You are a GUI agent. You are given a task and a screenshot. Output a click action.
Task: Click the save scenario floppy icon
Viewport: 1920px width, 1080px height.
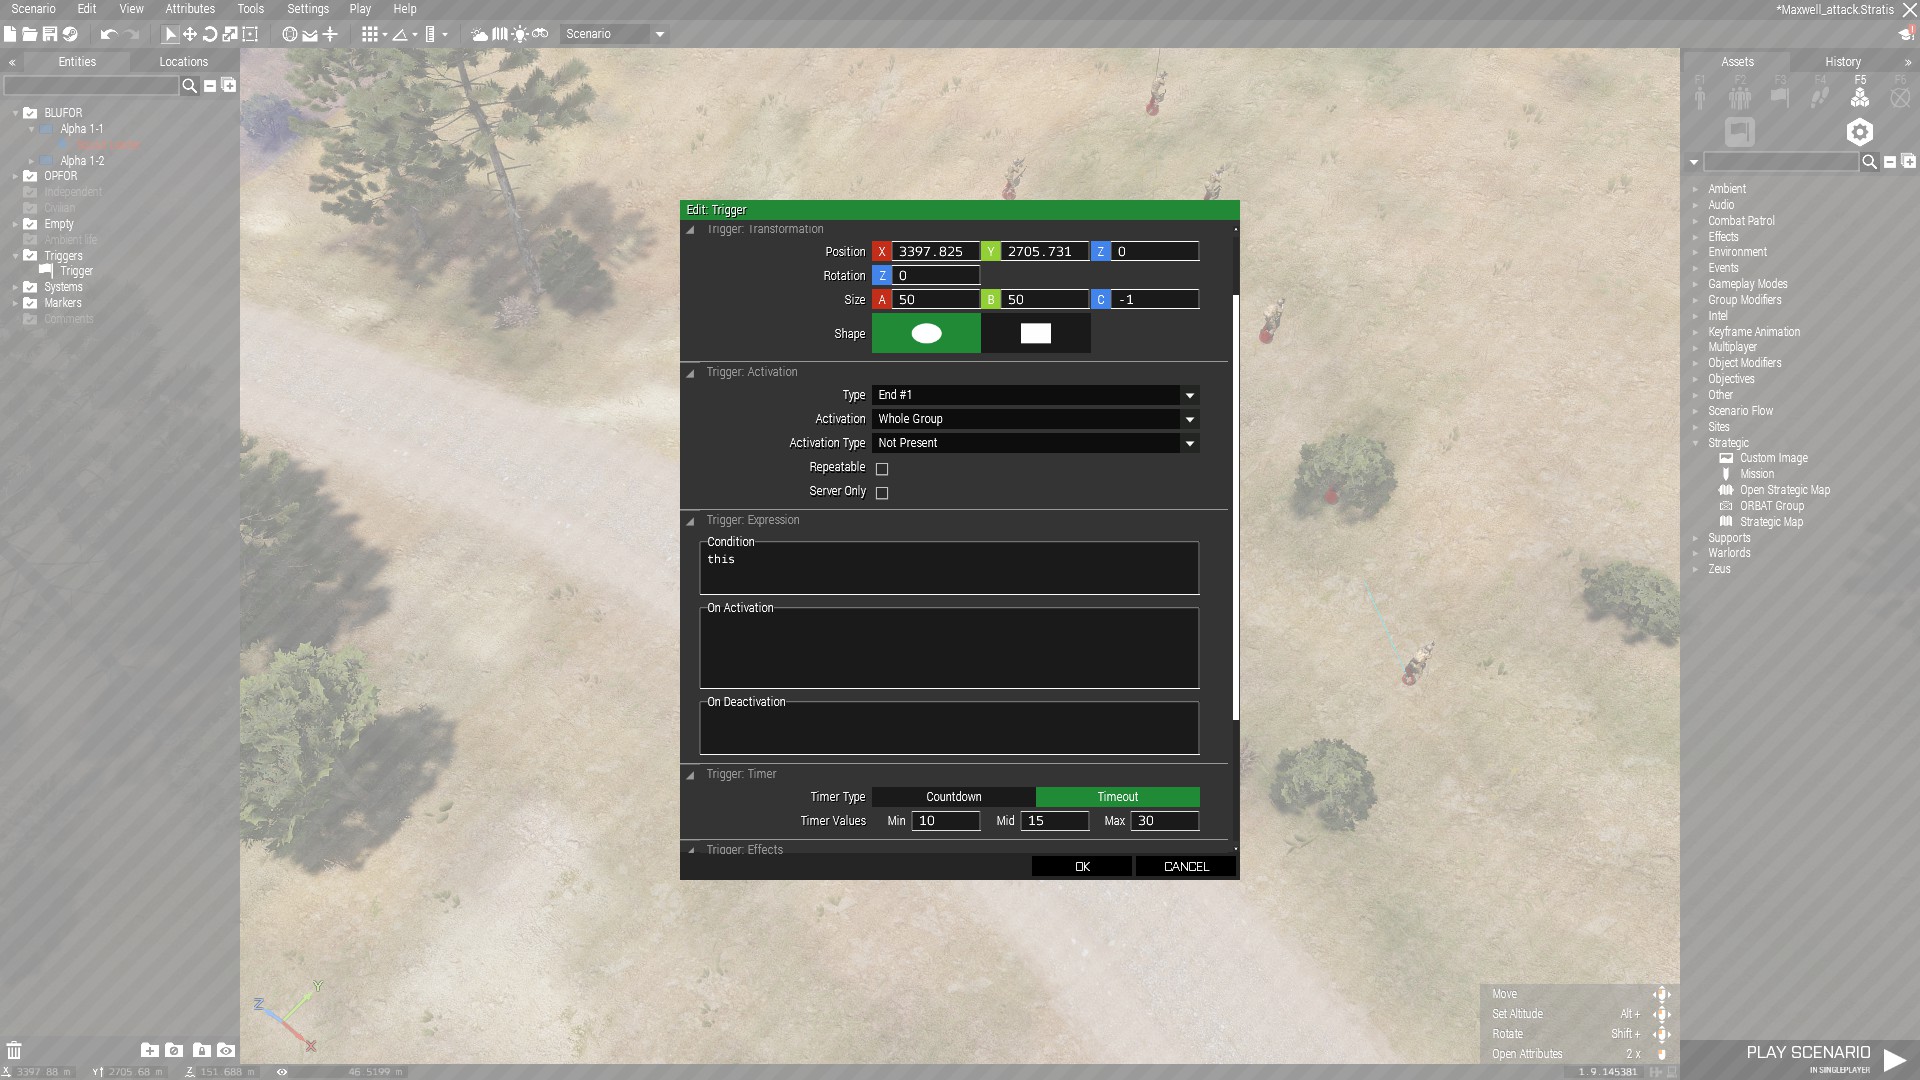tap(49, 34)
